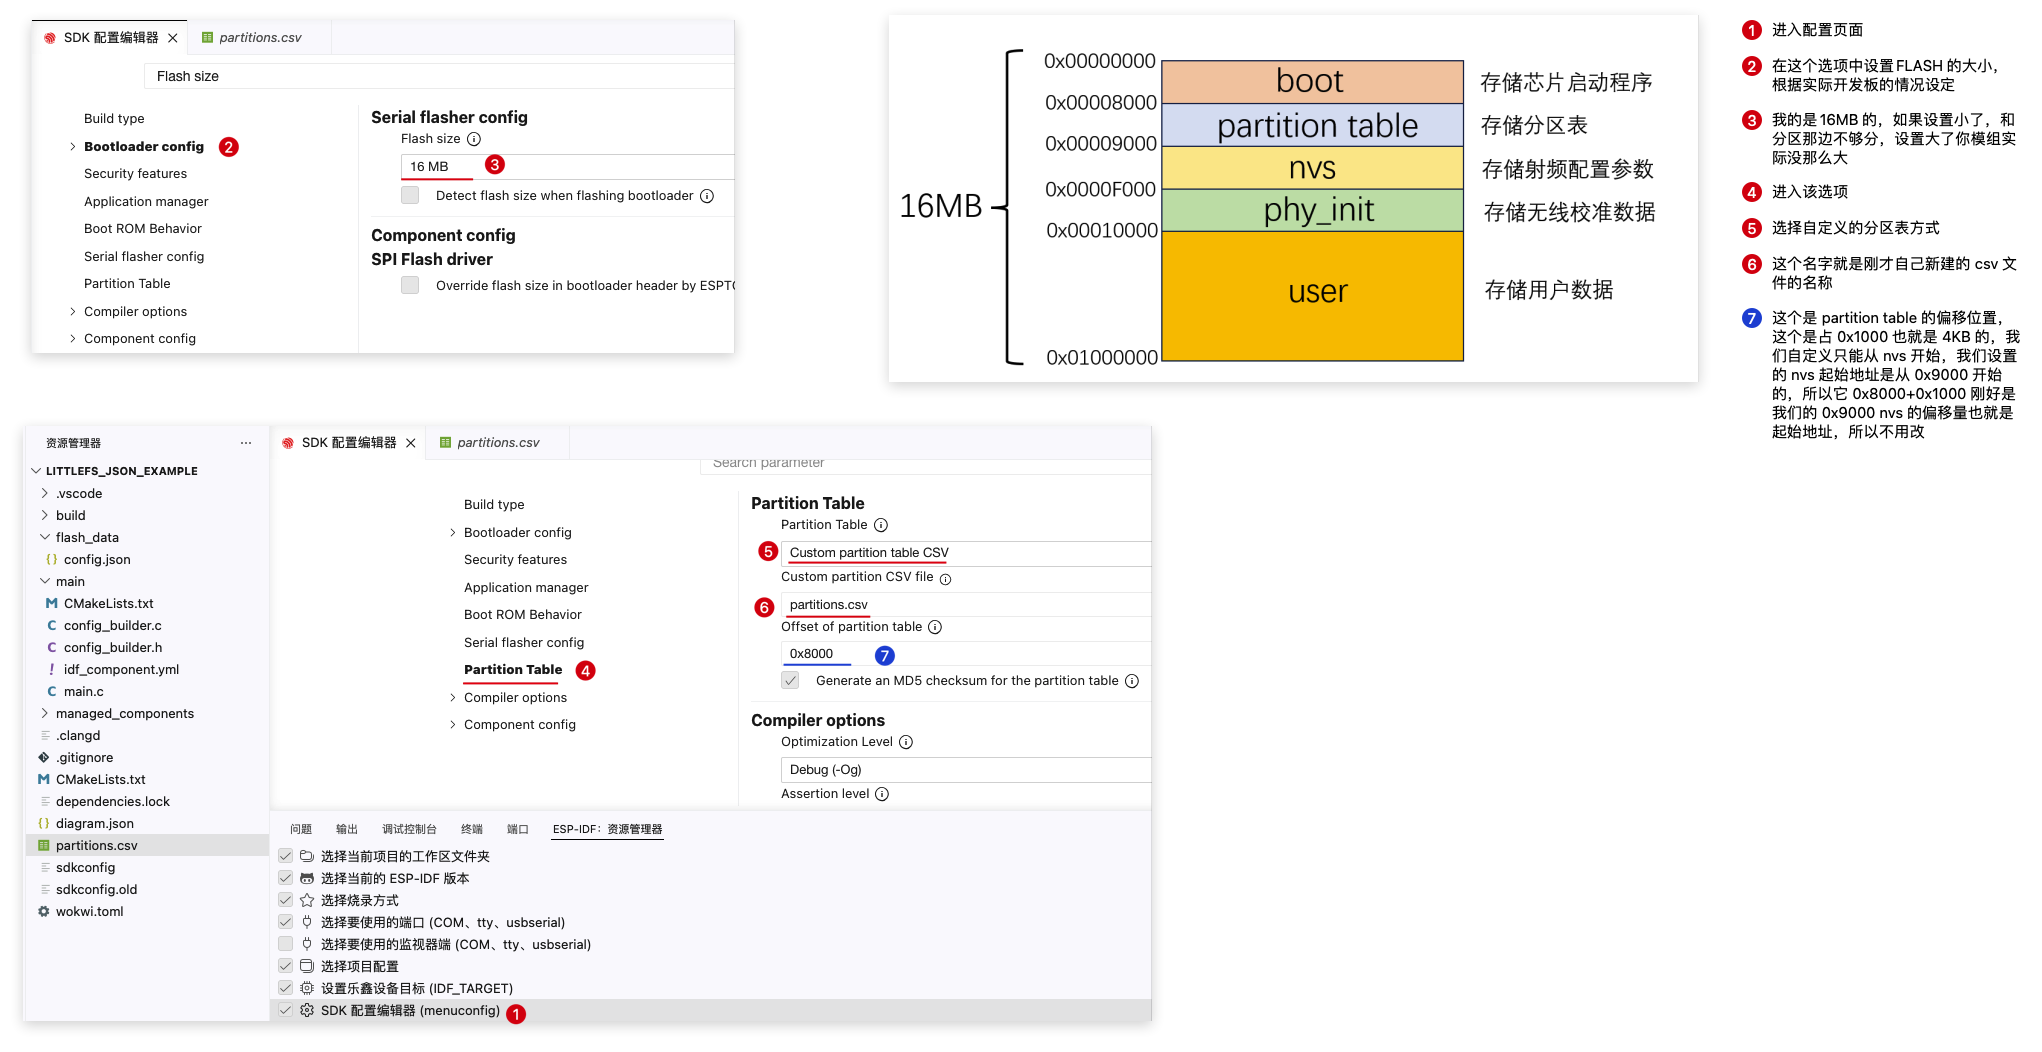The height and width of the screenshot is (1052, 2042).
Task: Collapse the flash_data folder
Action: click(45, 537)
